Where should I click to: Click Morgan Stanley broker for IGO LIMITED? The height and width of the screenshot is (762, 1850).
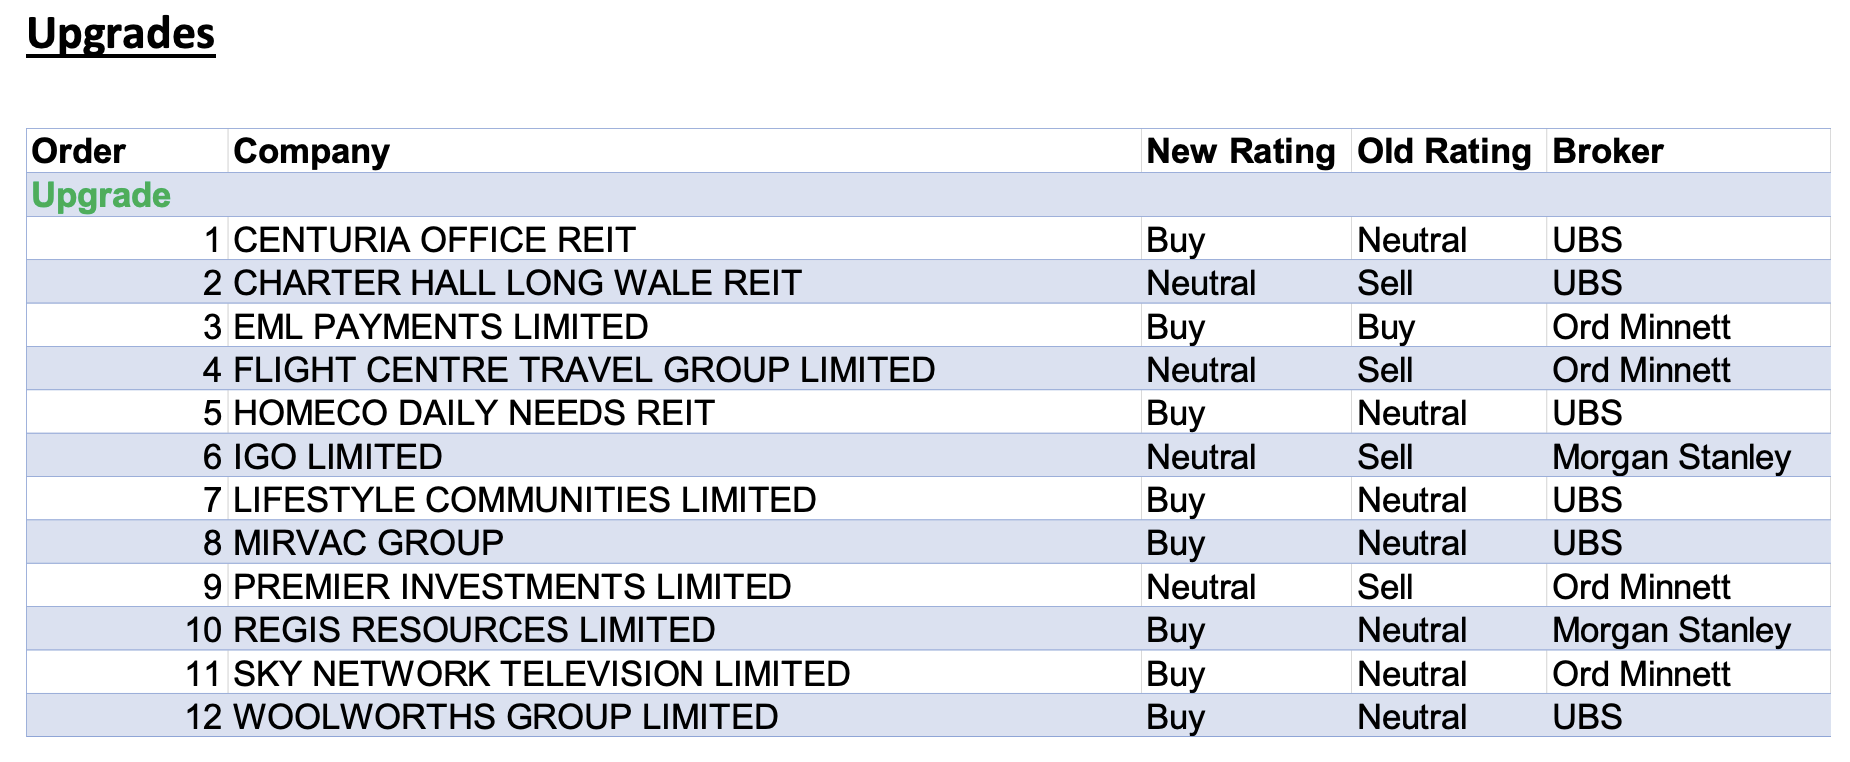coord(1670,457)
